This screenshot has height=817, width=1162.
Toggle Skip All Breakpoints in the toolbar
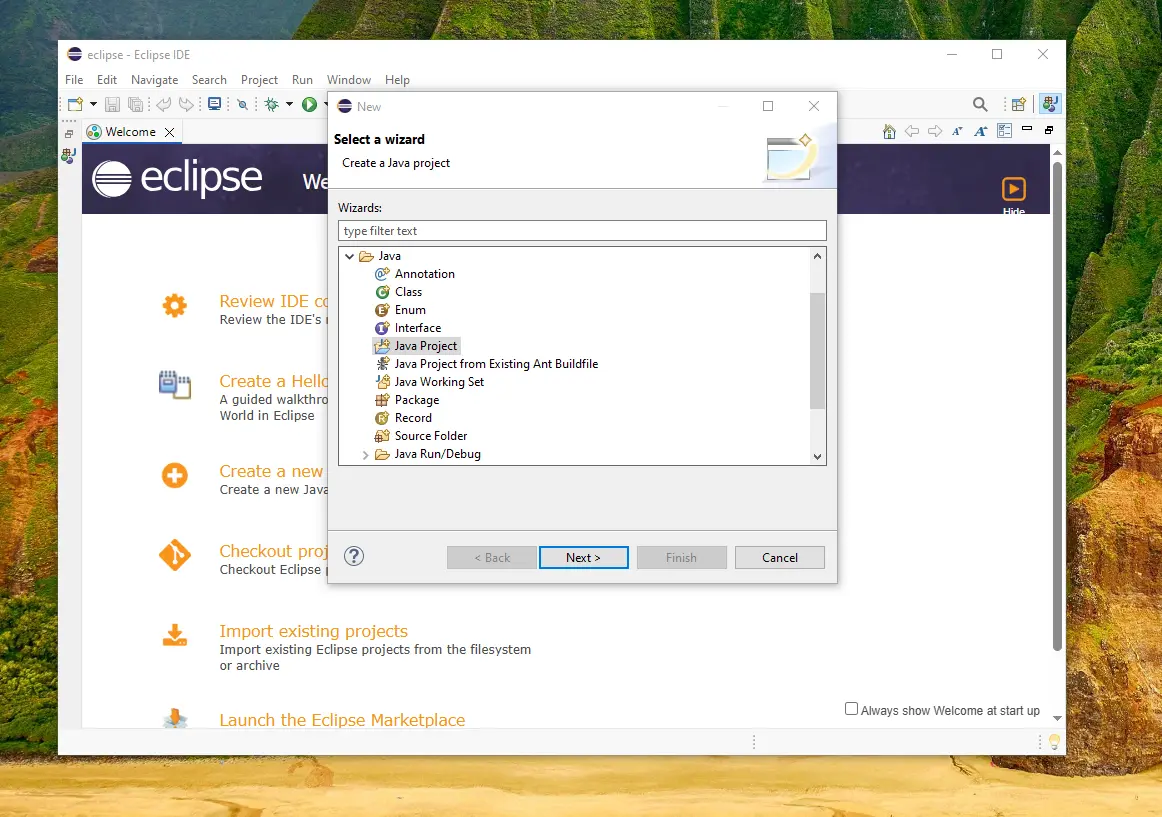click(242, 105)
